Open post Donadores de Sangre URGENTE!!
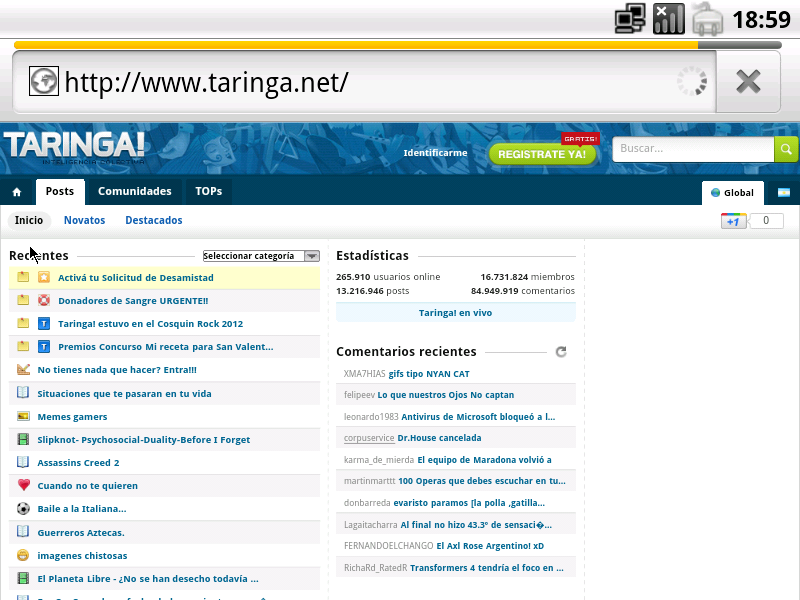Screen dimensions: 800x600 [133, 301]
